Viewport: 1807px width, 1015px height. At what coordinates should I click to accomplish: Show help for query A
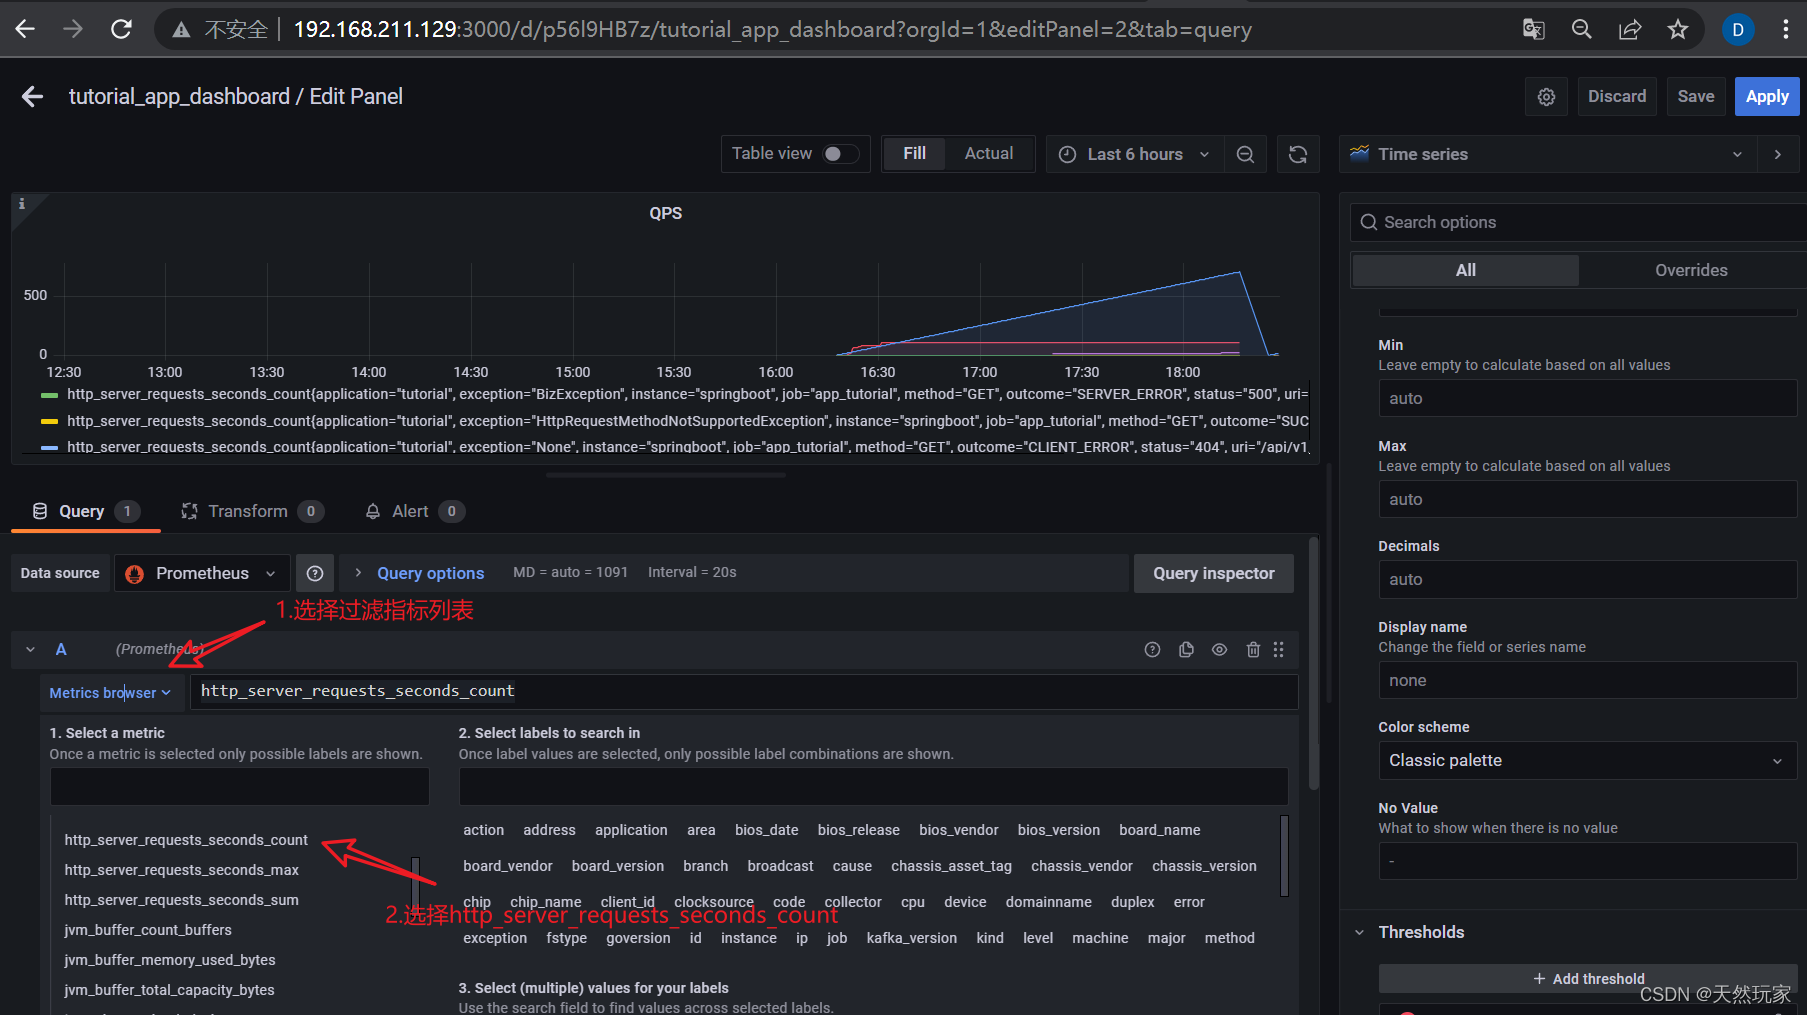[1152, 650]
